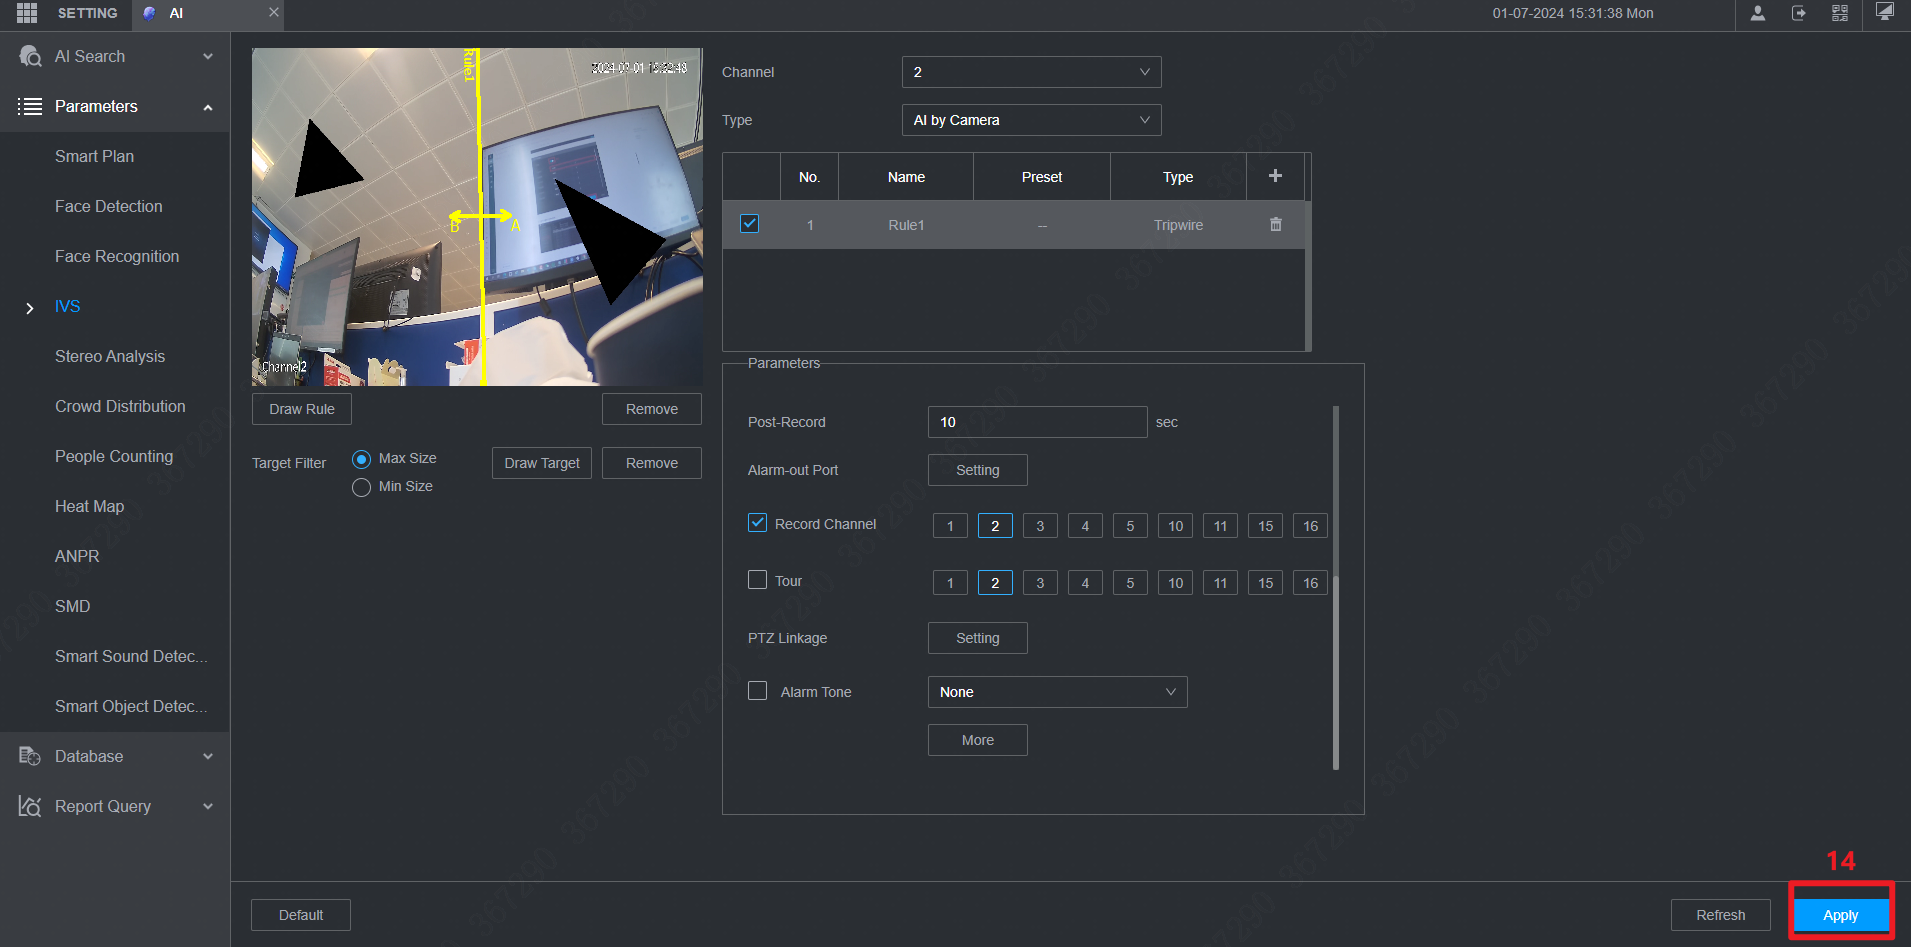
Task: Enable the Tour checkbox
Action: 757,580
